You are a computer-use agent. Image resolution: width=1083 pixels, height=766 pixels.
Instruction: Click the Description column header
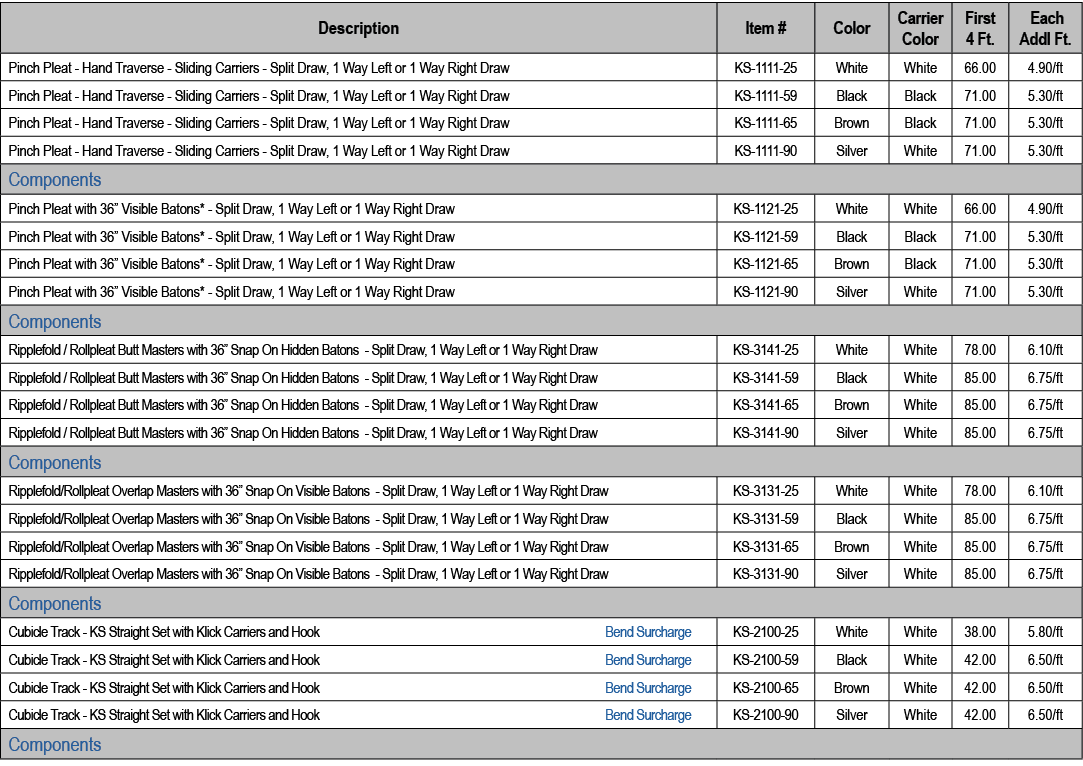coord(358,28)
